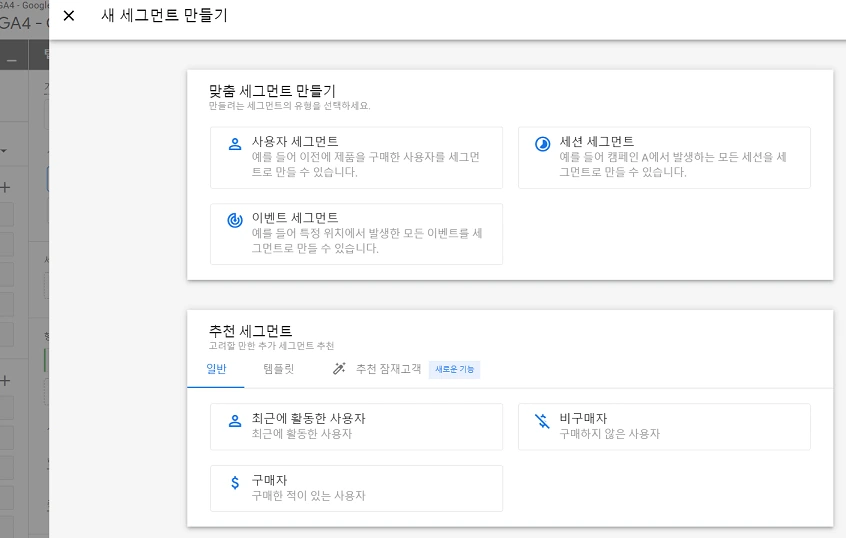Click the 새 세그먼트 만들기 title
Image resolution: width=846 pixels, height=538 pixels.
coord(164,16)
